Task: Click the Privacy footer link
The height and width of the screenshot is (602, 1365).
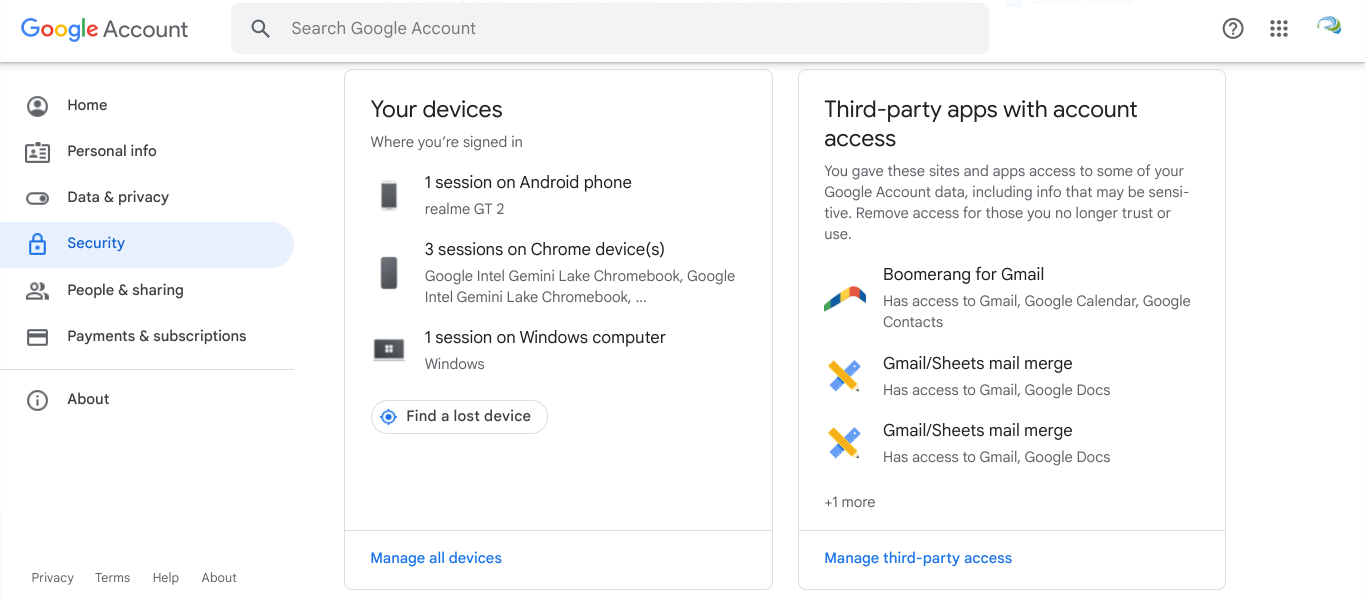Action: point(53,578)
